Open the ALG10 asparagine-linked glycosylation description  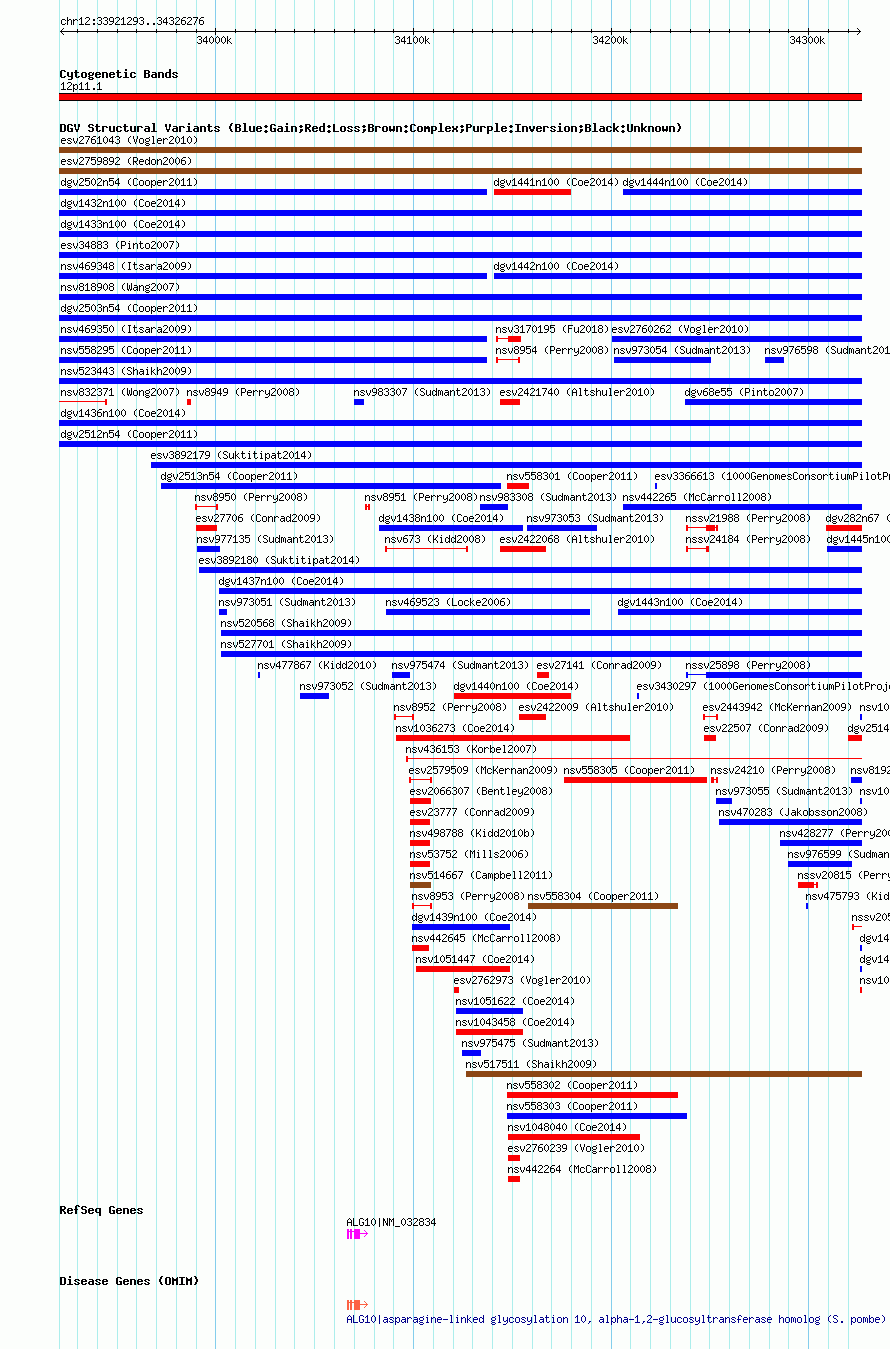pos(616,1319)
